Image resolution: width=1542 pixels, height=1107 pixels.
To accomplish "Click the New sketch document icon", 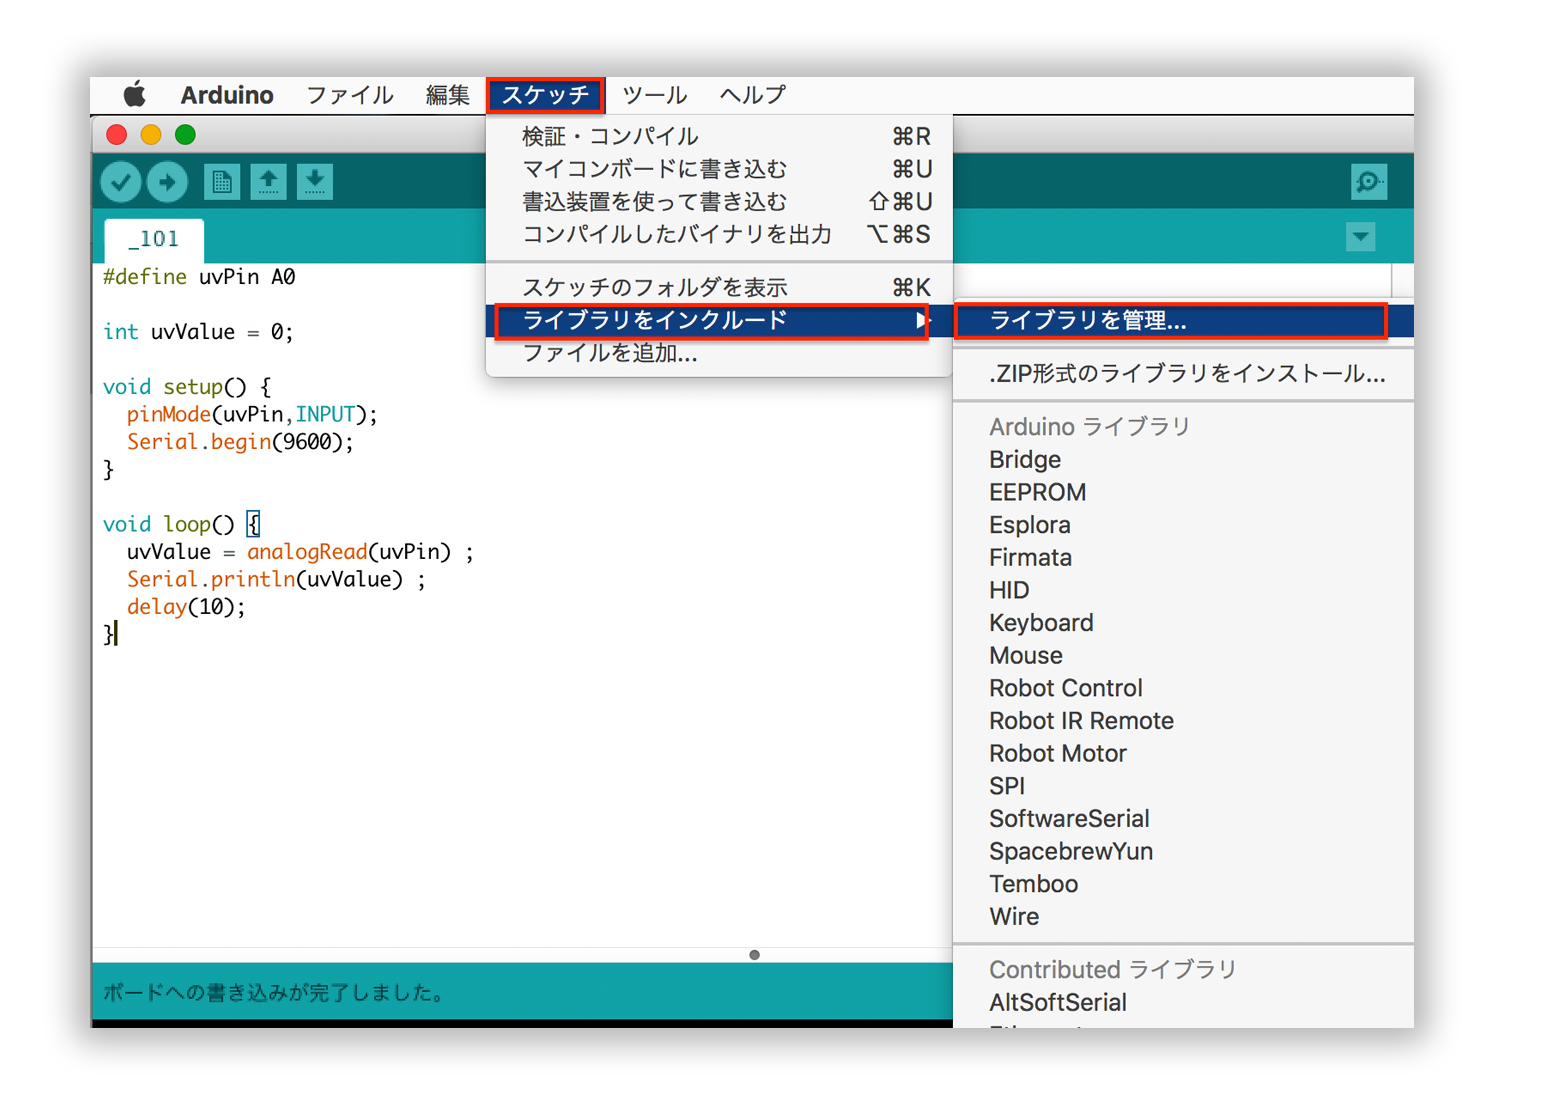I will [221, 182].
